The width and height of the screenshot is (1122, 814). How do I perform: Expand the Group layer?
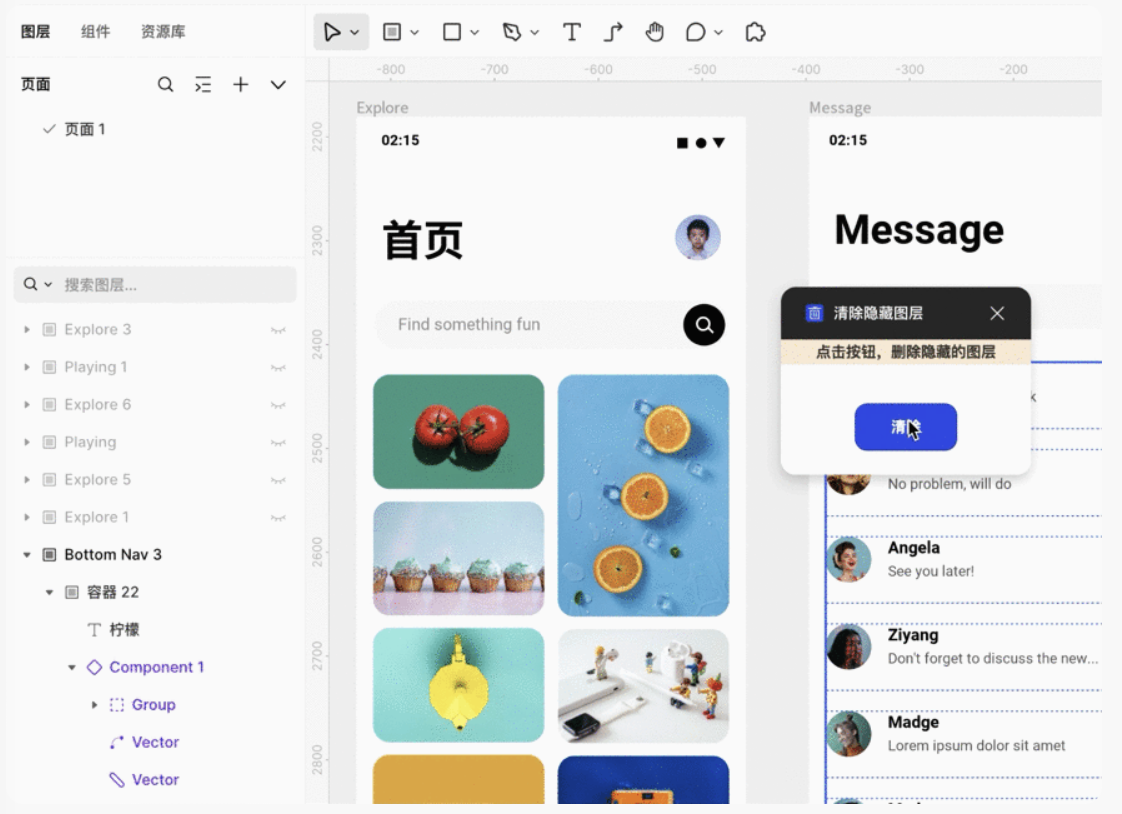(x=95, y=705)
